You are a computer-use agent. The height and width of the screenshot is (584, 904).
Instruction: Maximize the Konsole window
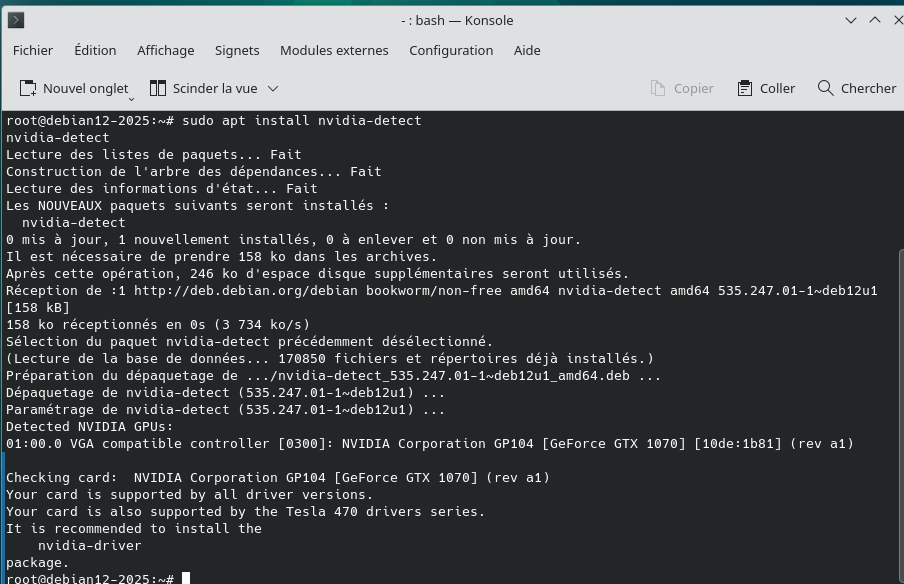875,20
